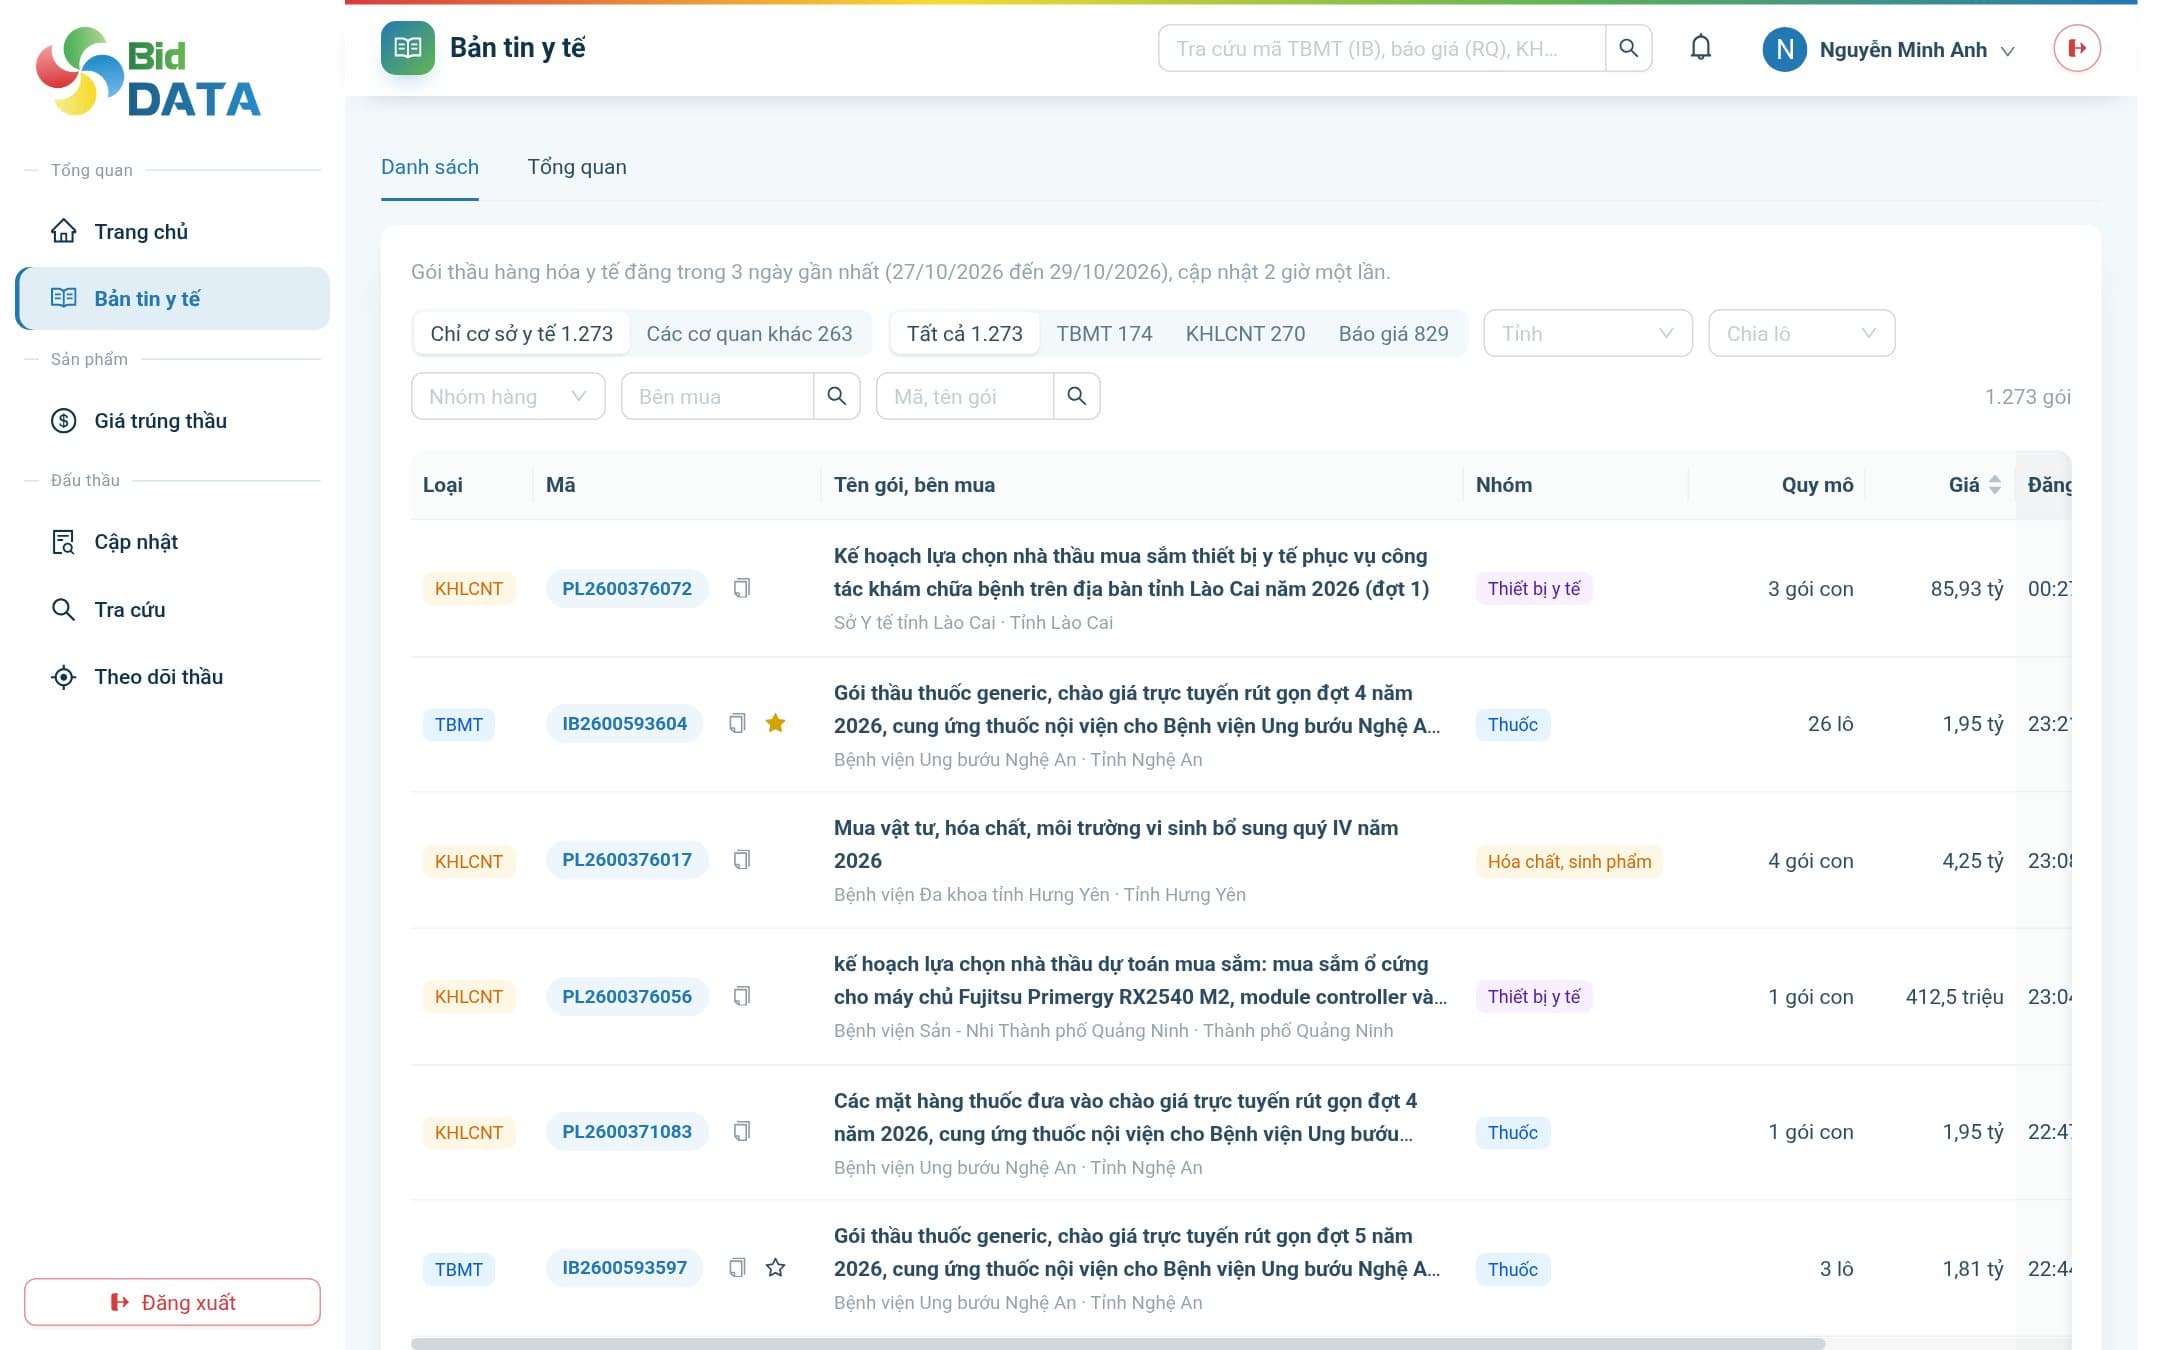
Task: Open code link PL2600376072
Action: tap(627, 588)
